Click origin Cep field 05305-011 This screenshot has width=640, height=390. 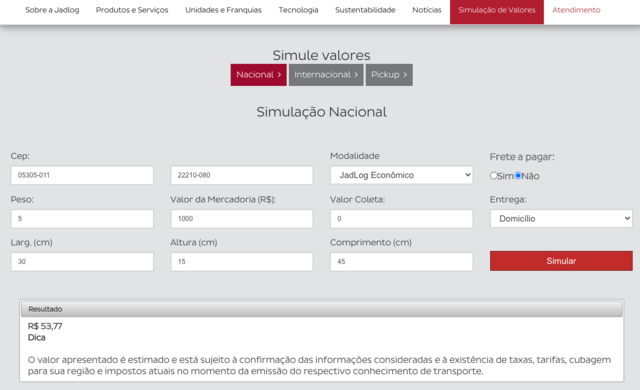82,175
